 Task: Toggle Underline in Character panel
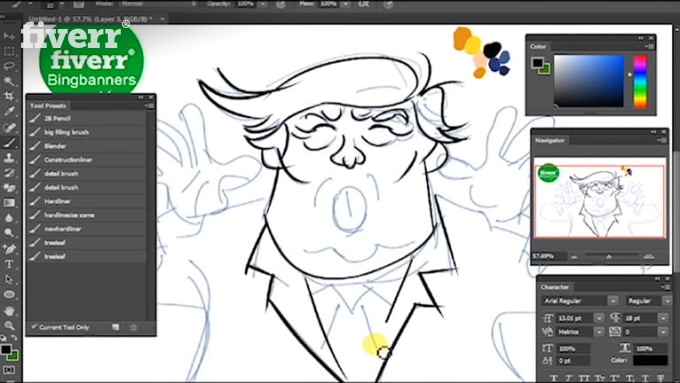[646, 379]
